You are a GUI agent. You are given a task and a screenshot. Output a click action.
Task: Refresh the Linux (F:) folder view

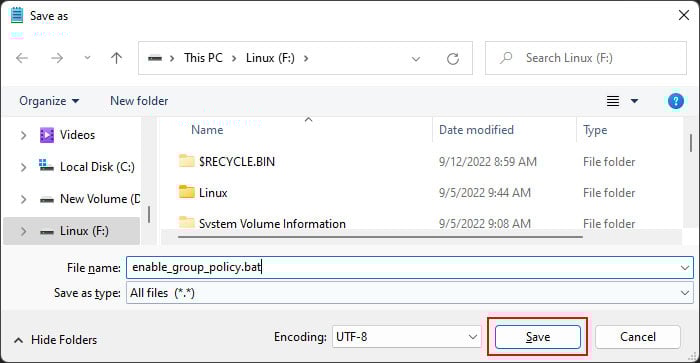tap(453, 58)
